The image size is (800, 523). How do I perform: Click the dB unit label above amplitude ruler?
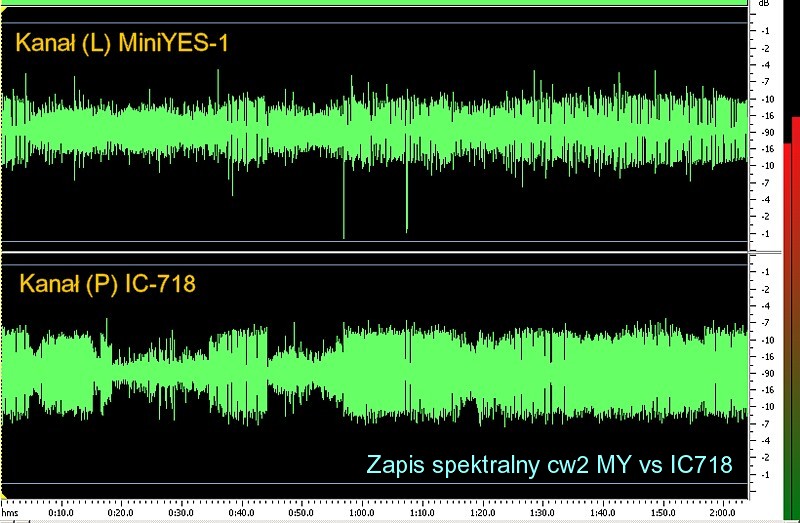(764, 4)
